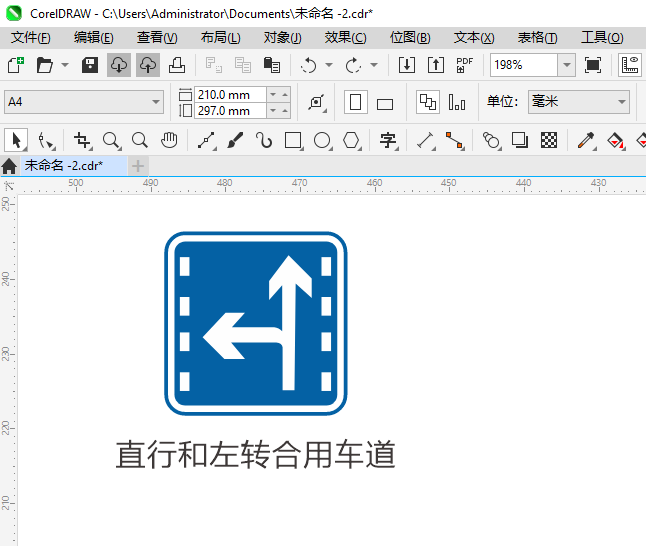646x546 pixels.
Task: Click the page width 210.0 mm field
Action: (x=230, y=95)
